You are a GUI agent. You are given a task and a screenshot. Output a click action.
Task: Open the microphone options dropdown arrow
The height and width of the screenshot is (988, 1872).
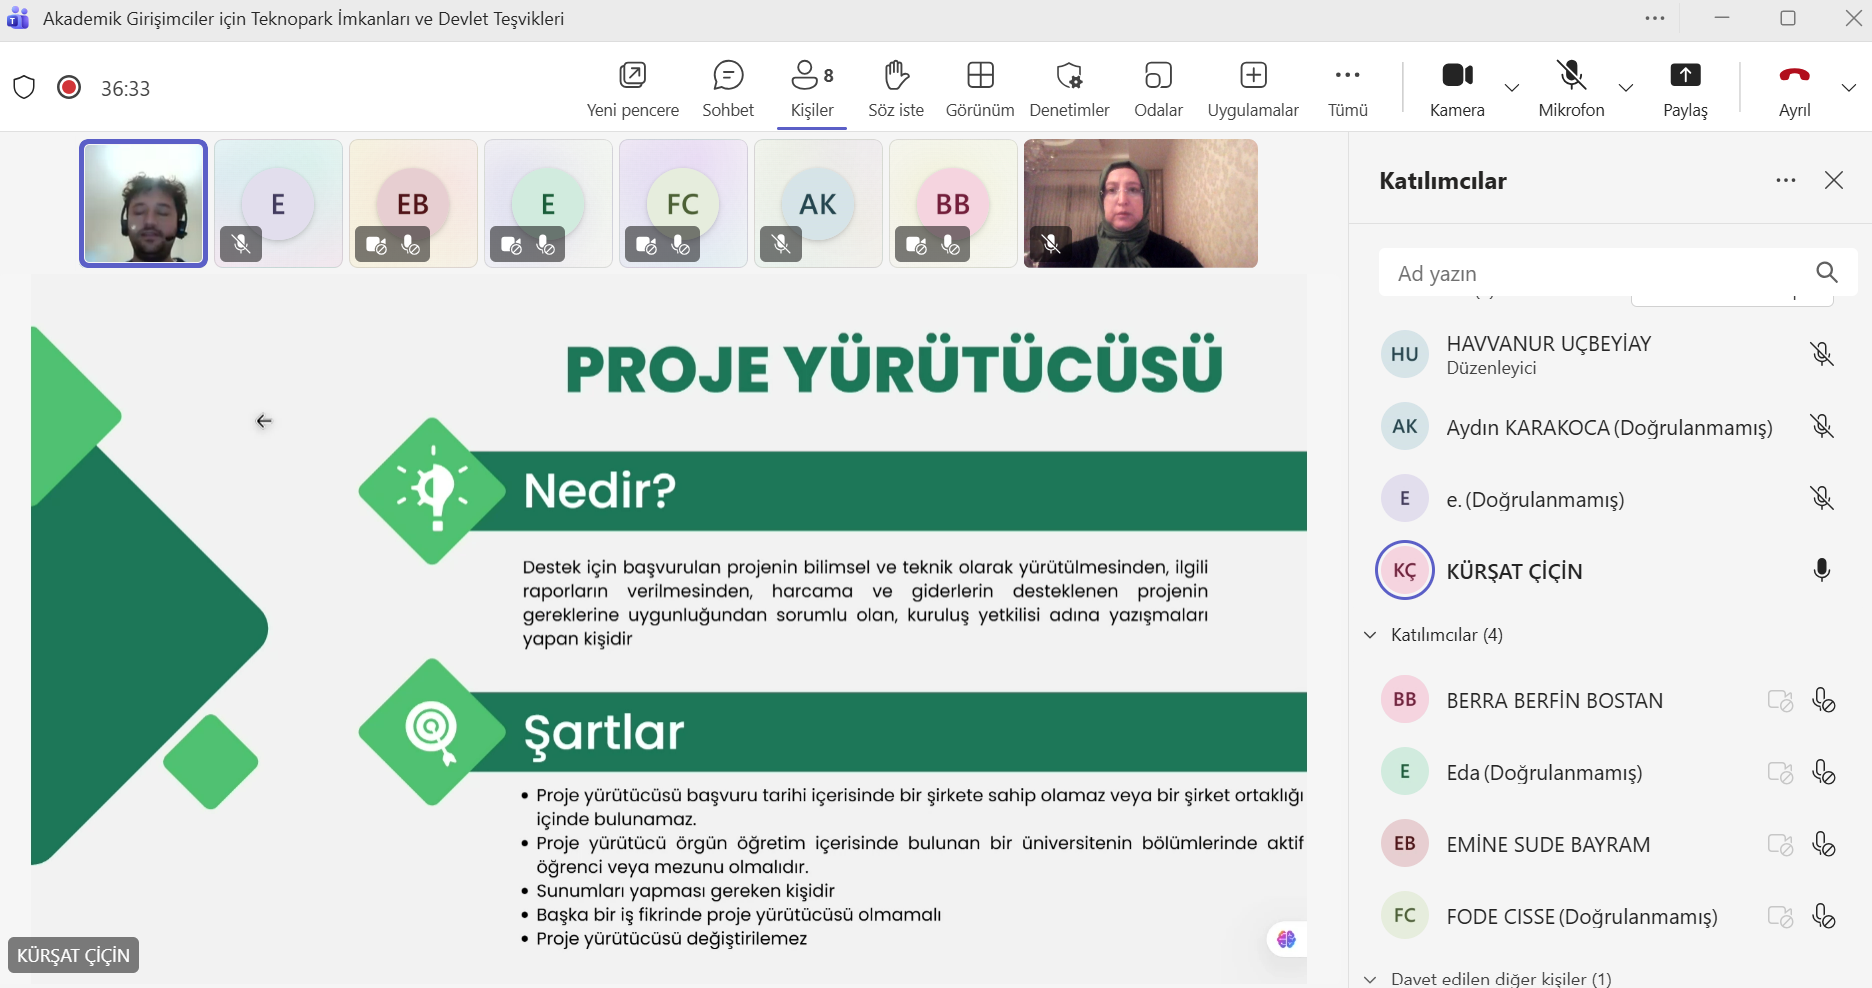click(x=1626, y=88)
